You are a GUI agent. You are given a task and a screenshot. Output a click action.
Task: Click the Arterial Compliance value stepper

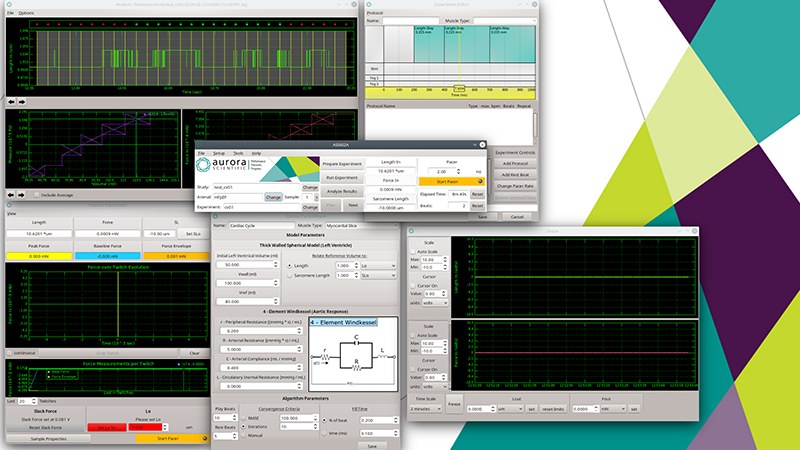click(x=299, y=368)
